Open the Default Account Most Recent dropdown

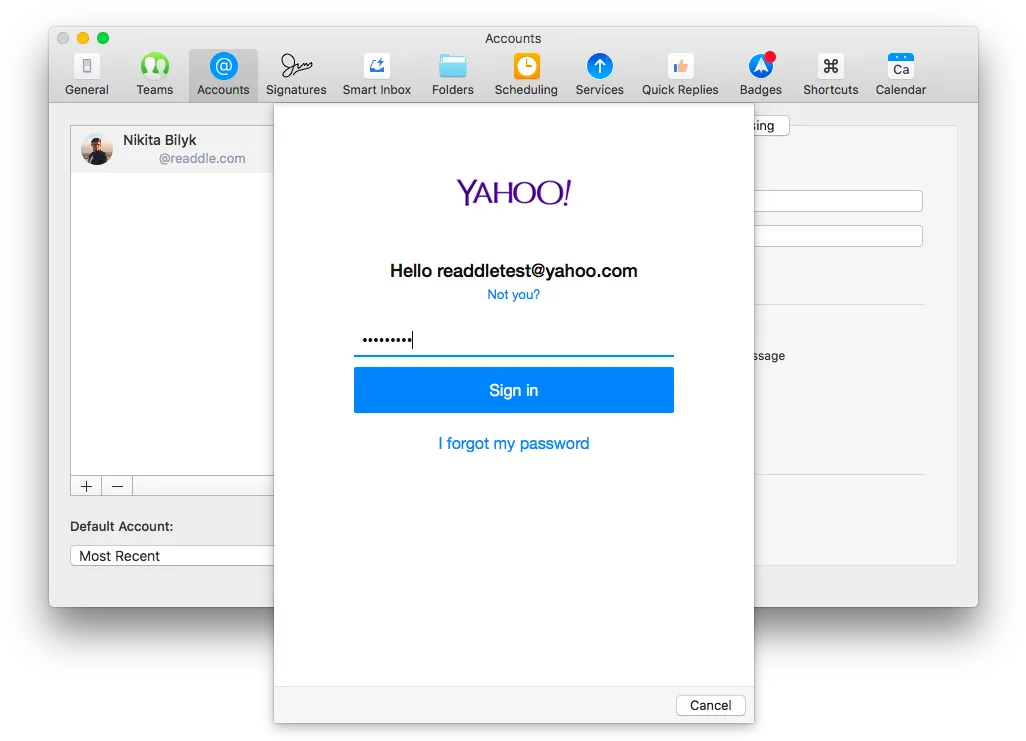(172, 556)
